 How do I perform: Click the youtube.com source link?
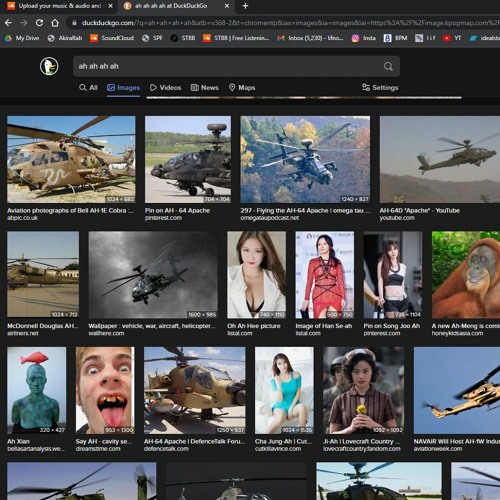pos(397,218)
